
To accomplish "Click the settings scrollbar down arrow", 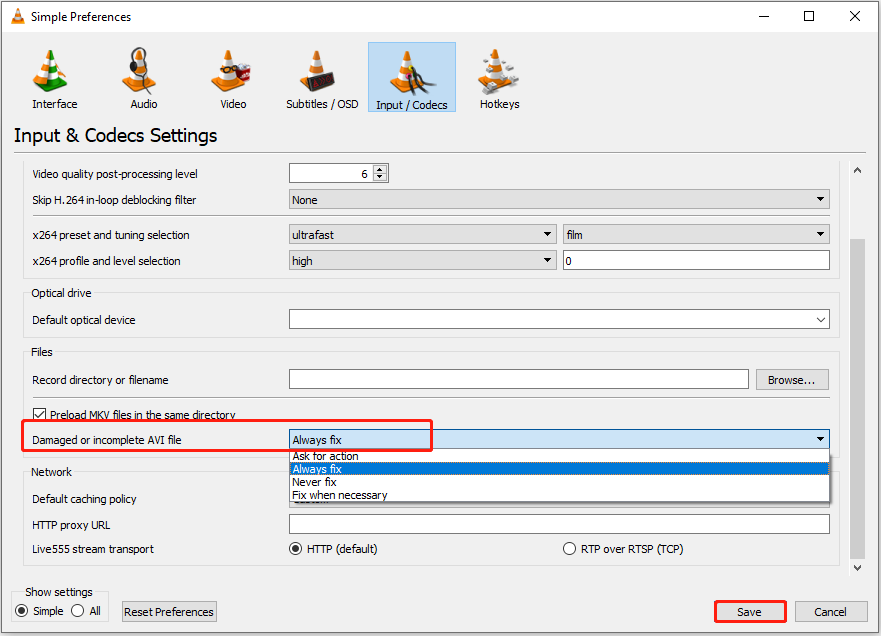I will (x=857, y=567).
